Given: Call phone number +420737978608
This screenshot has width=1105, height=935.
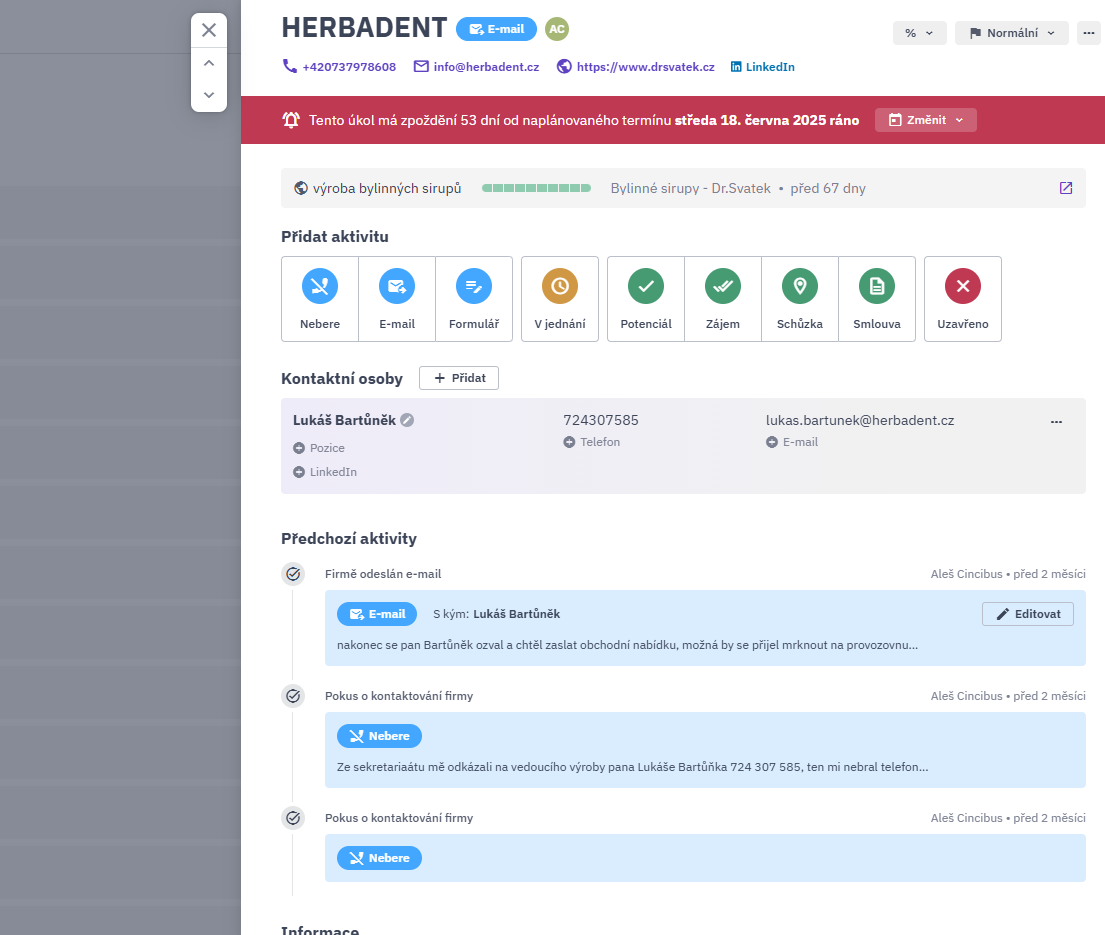Looking at the screenshot, I should [x=339, y=67].
